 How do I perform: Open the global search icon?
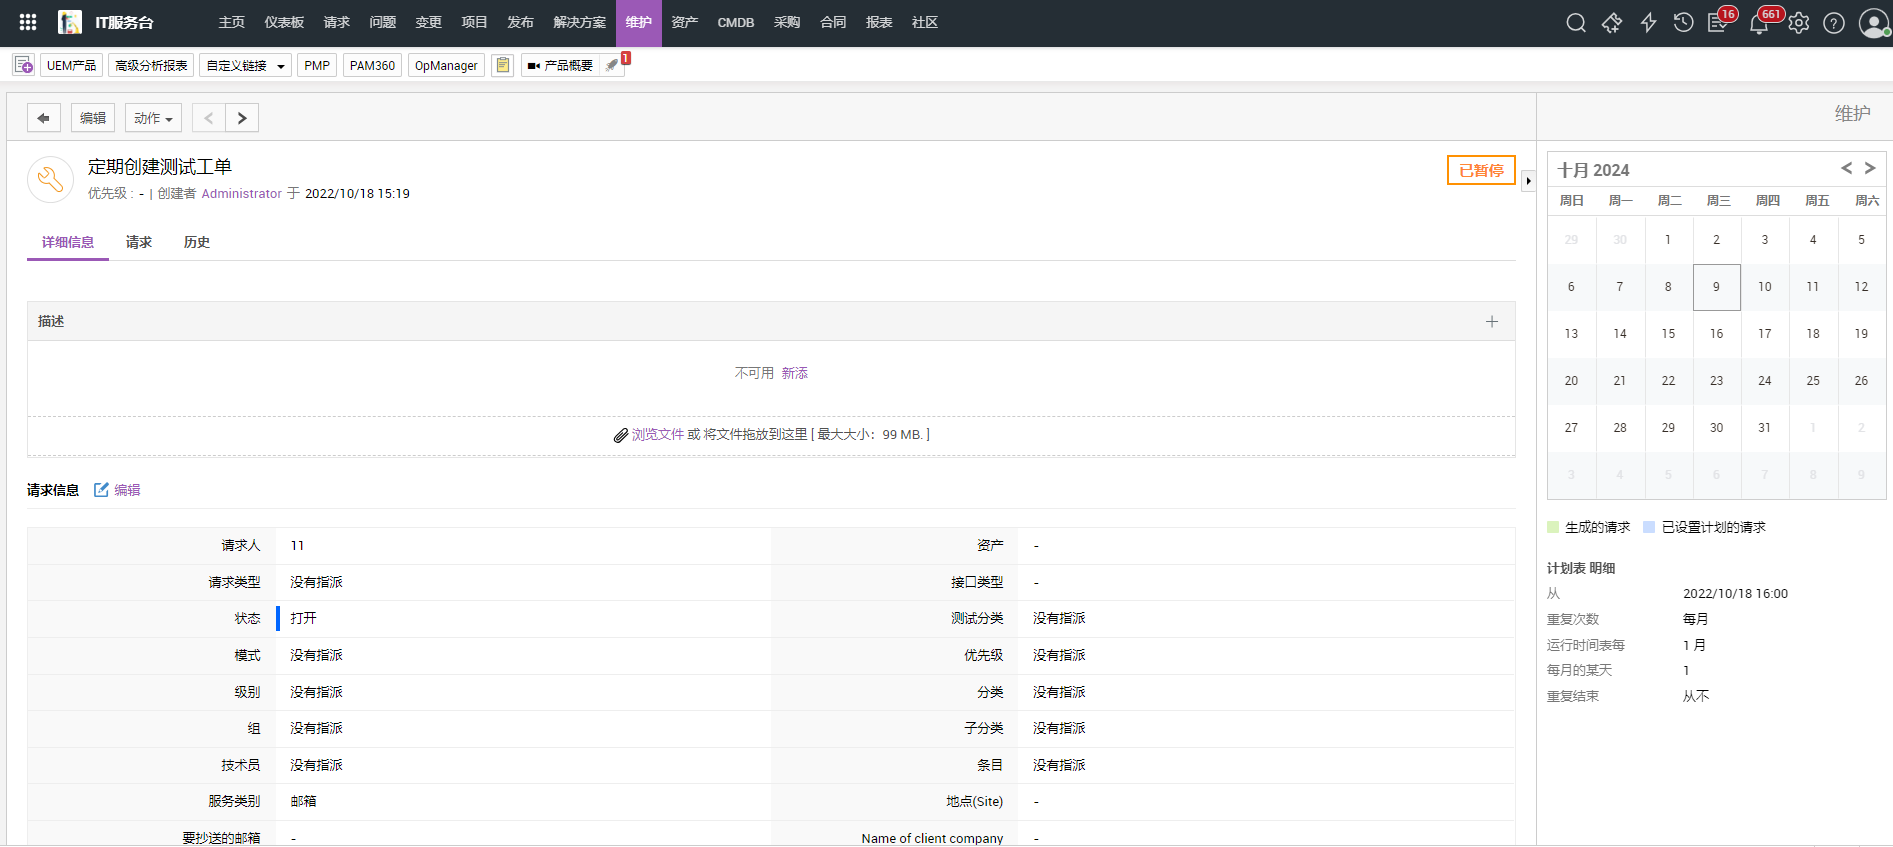pyautogui.click(x=1576, y=23)
